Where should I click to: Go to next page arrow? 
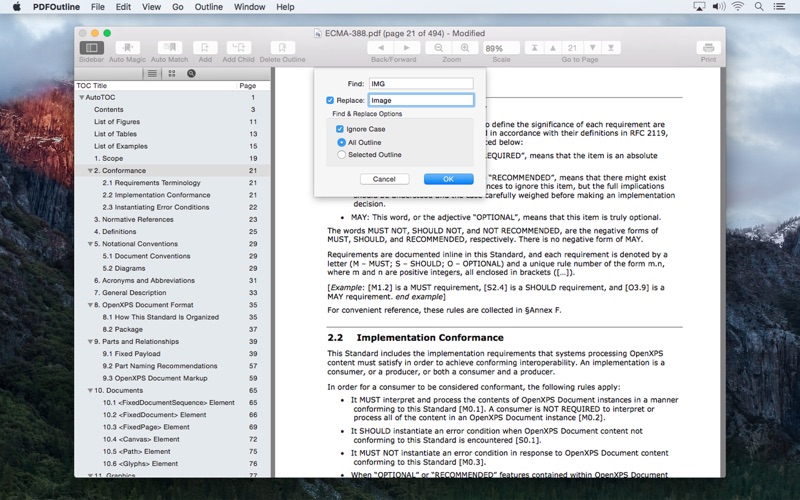coord(592,48)
